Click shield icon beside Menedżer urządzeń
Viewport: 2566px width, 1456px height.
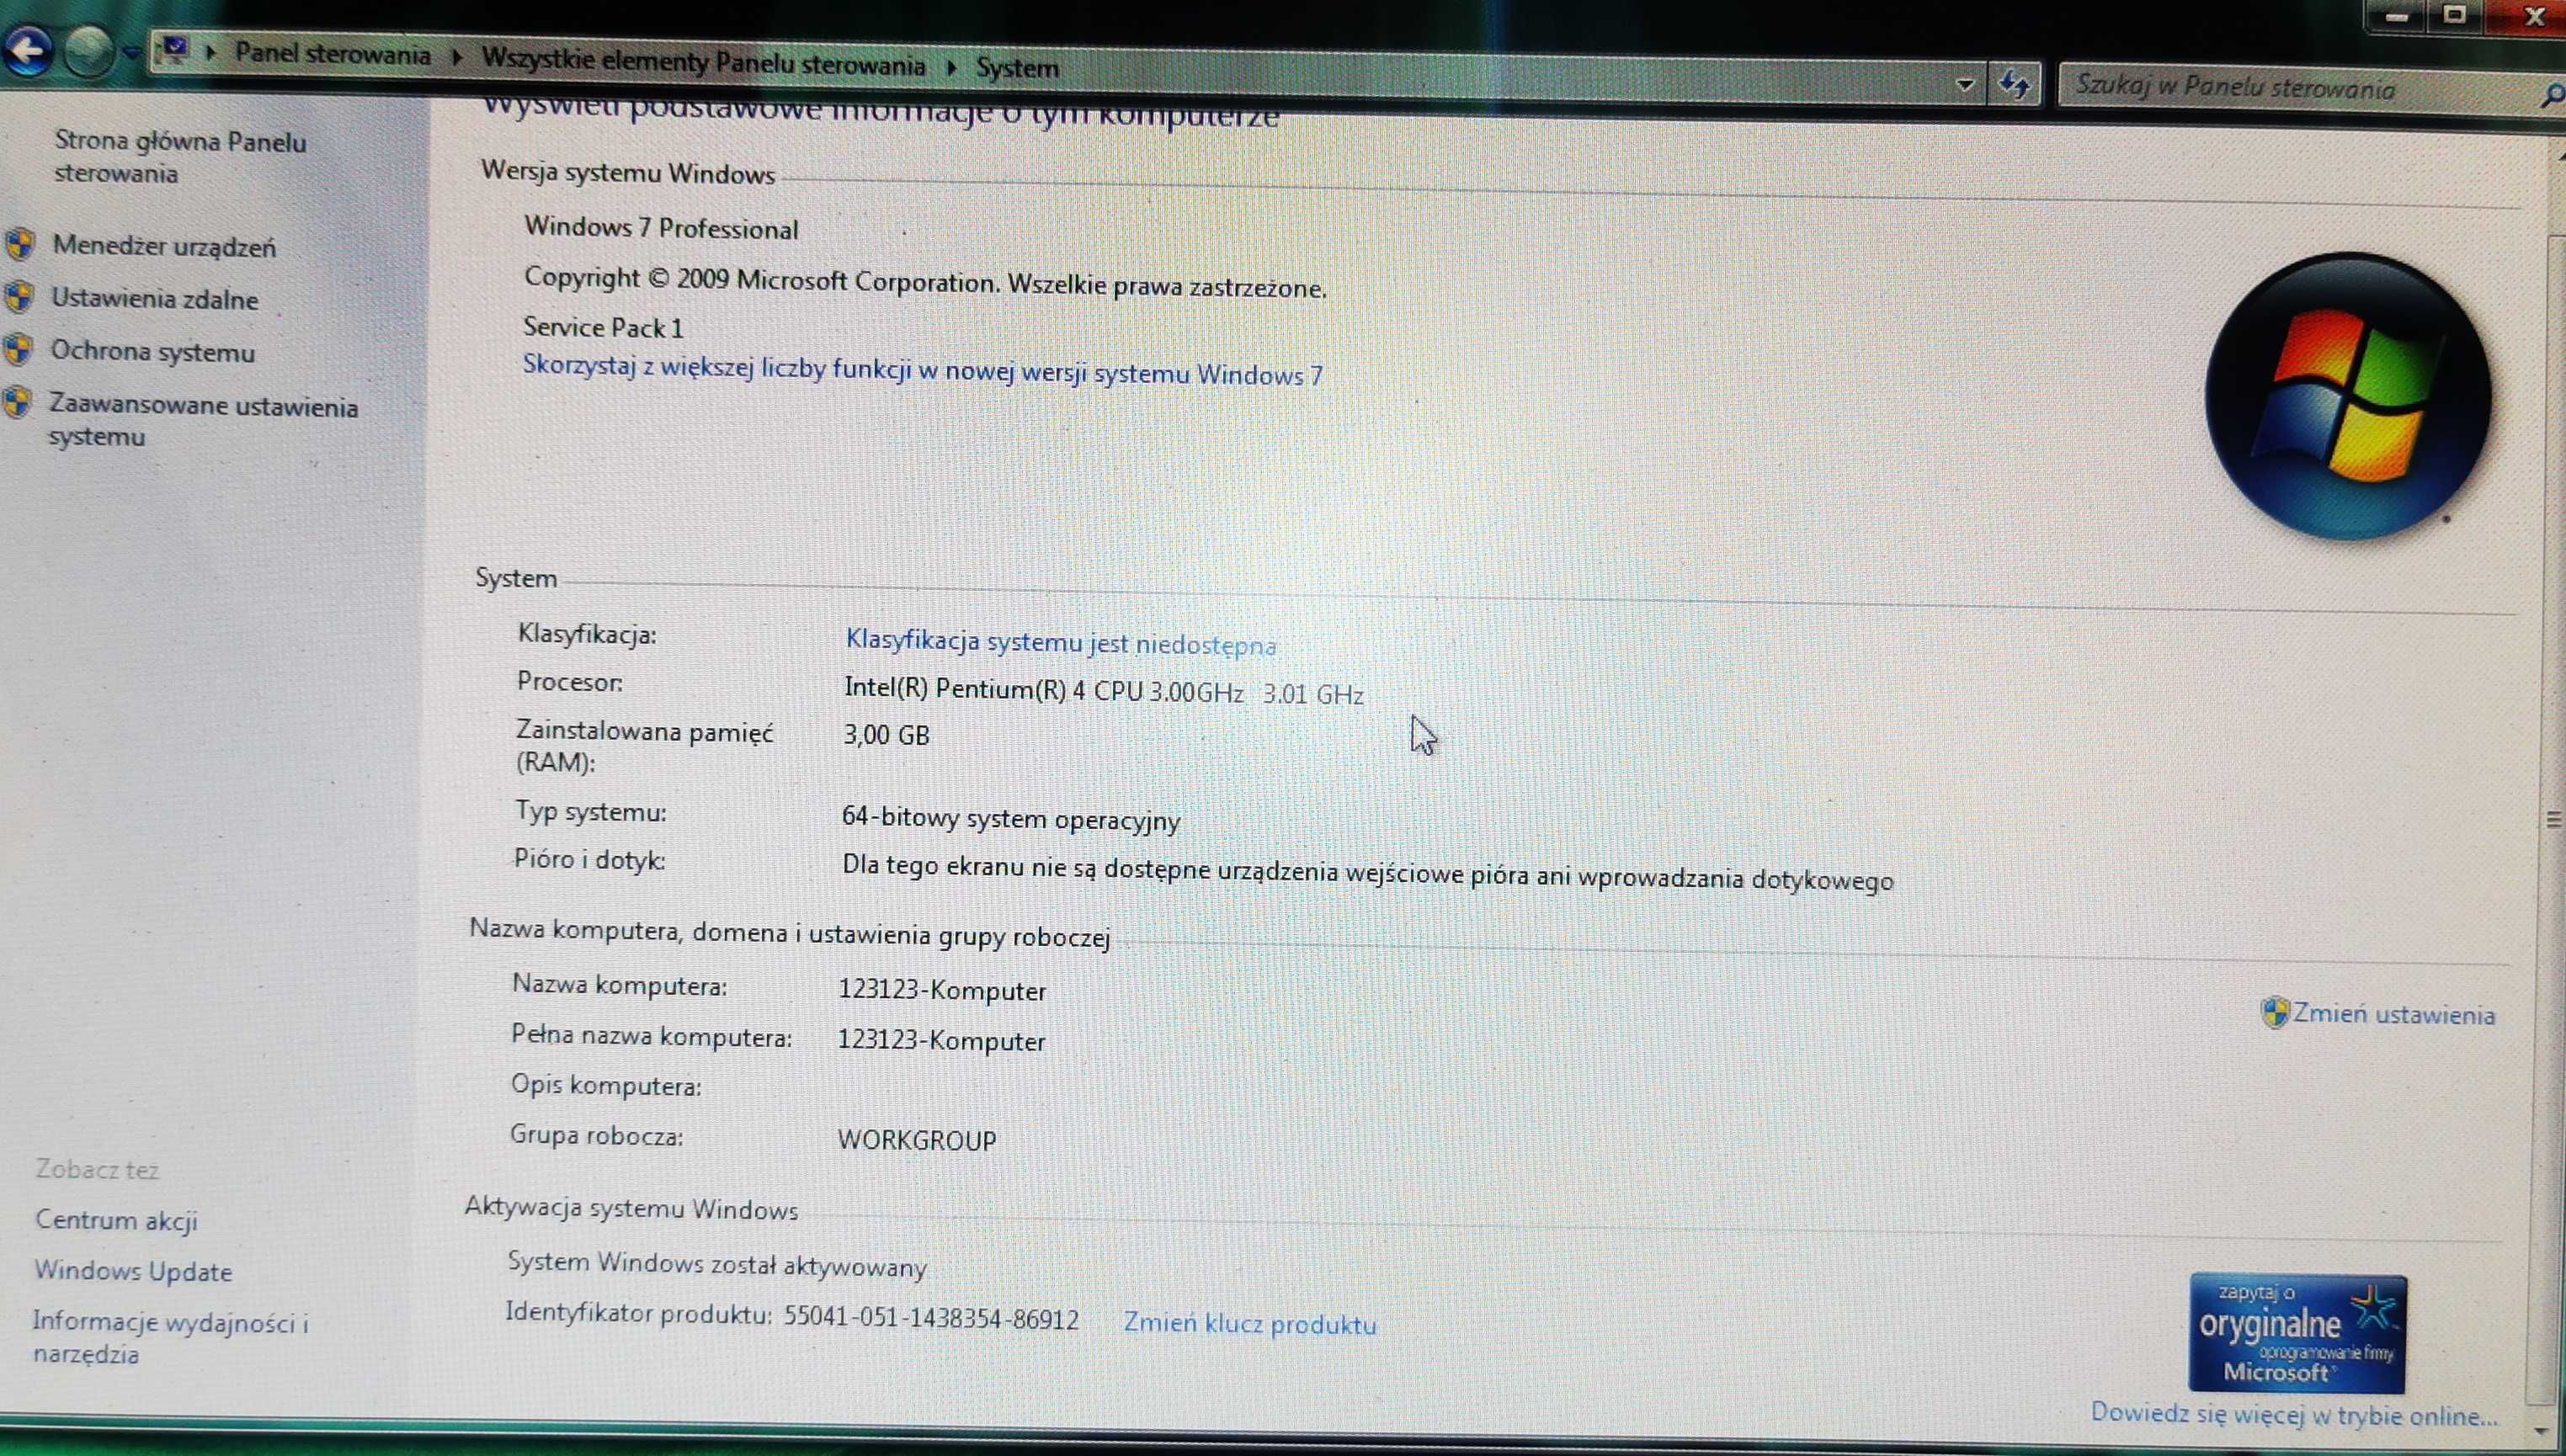[19, 243]
